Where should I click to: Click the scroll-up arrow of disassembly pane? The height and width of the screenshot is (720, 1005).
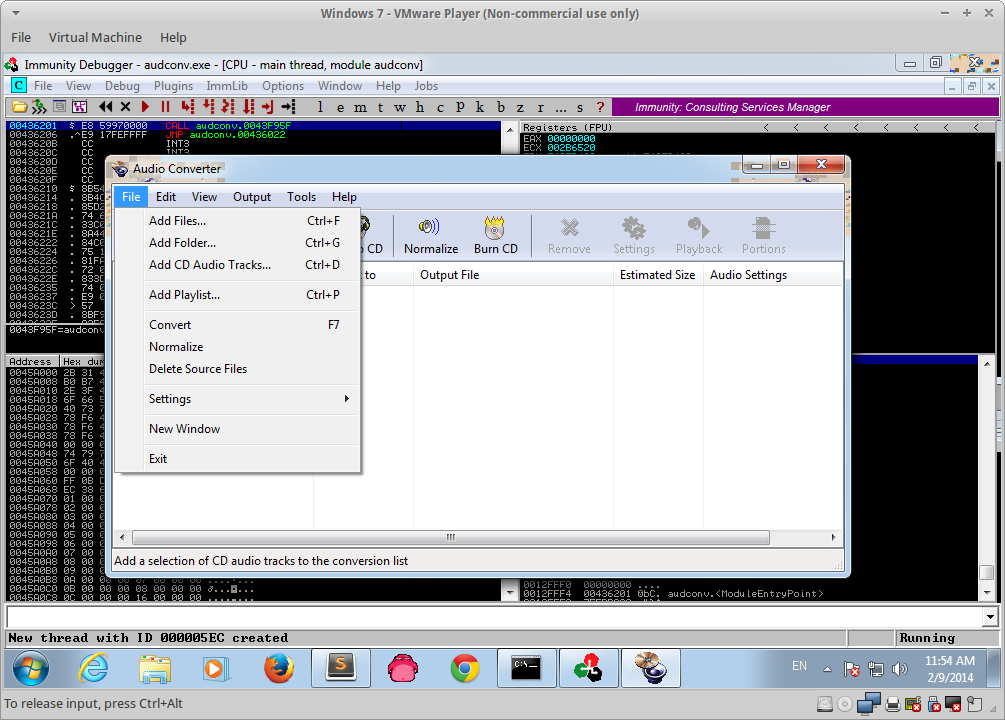tap(510, 129)
